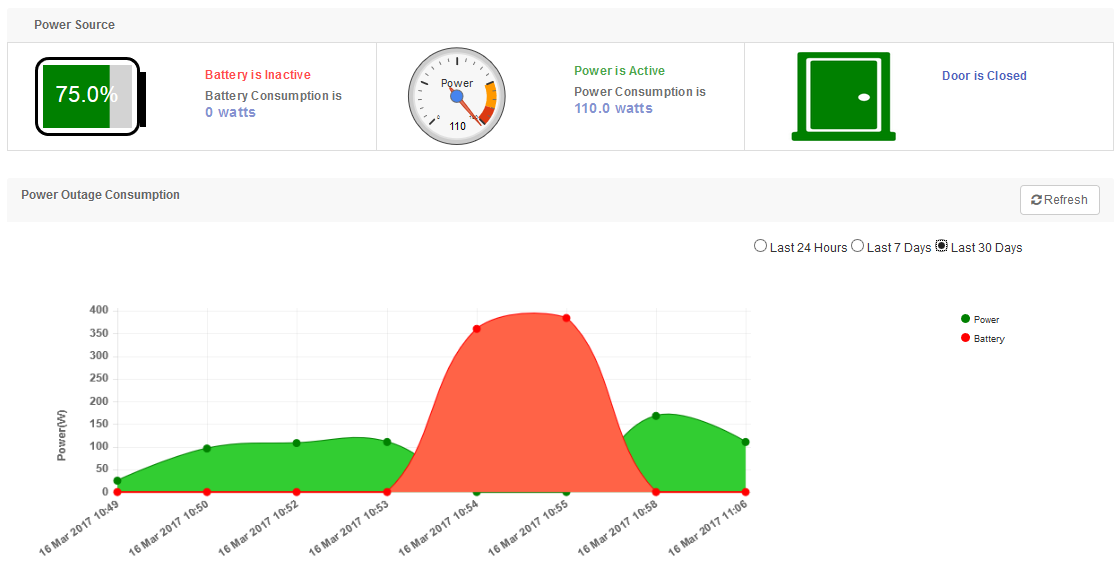The image size is (1120, 573).
Task: Click the red Battery legend color dot
Action: (965, 338)
